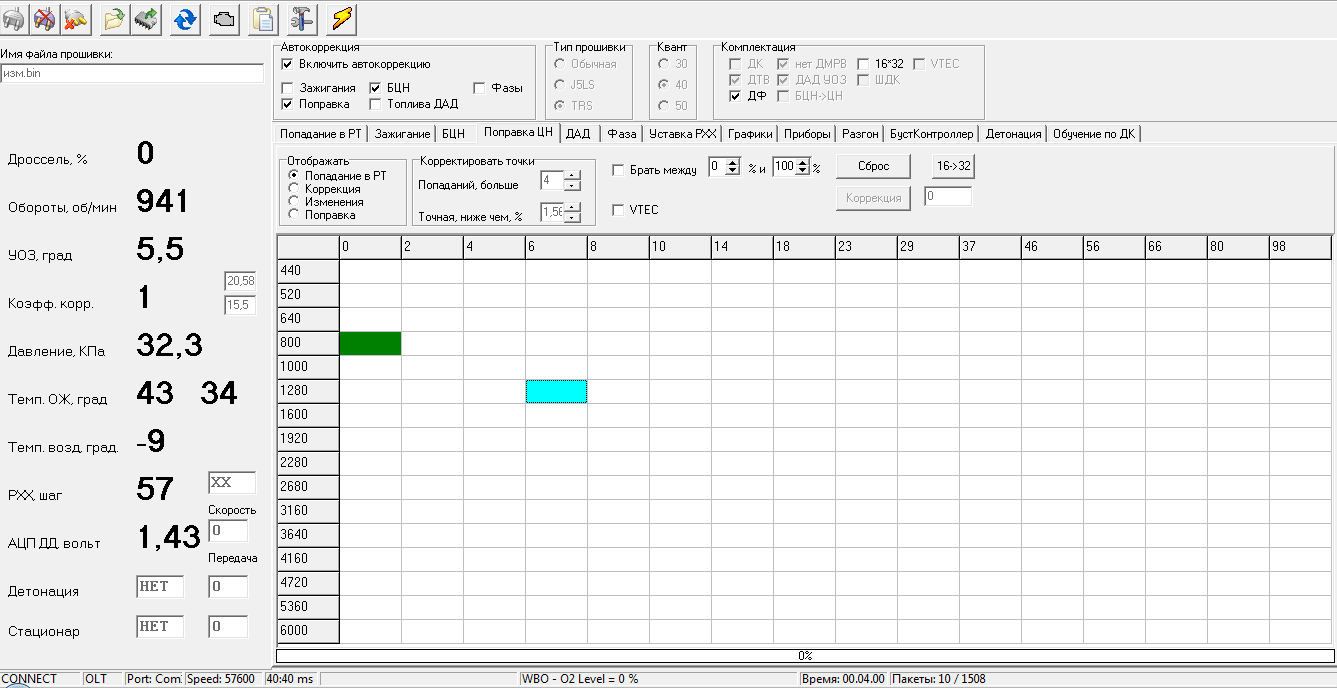Enable the 'Фазы' checkbox
This screenshot has width=1337, height=688.
pos(479,88)
